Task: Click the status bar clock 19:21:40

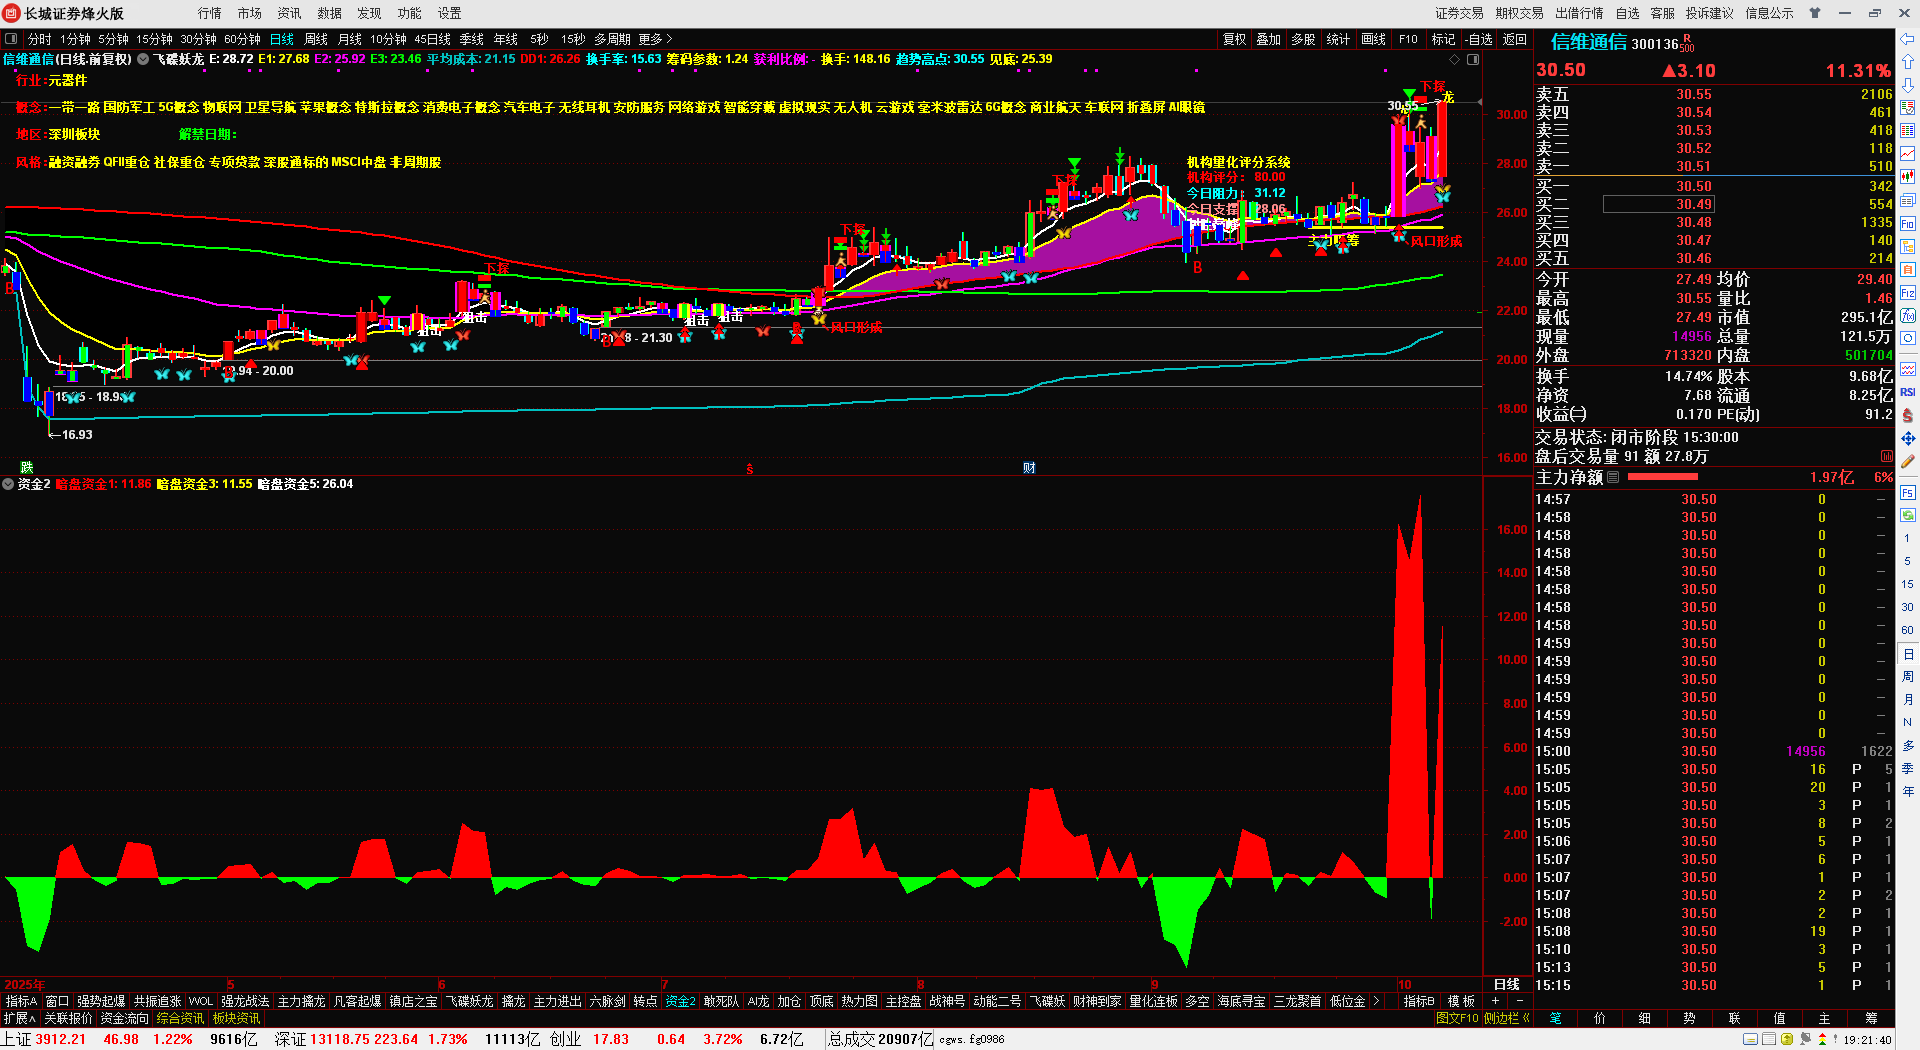Action: click(1867, 1039)
